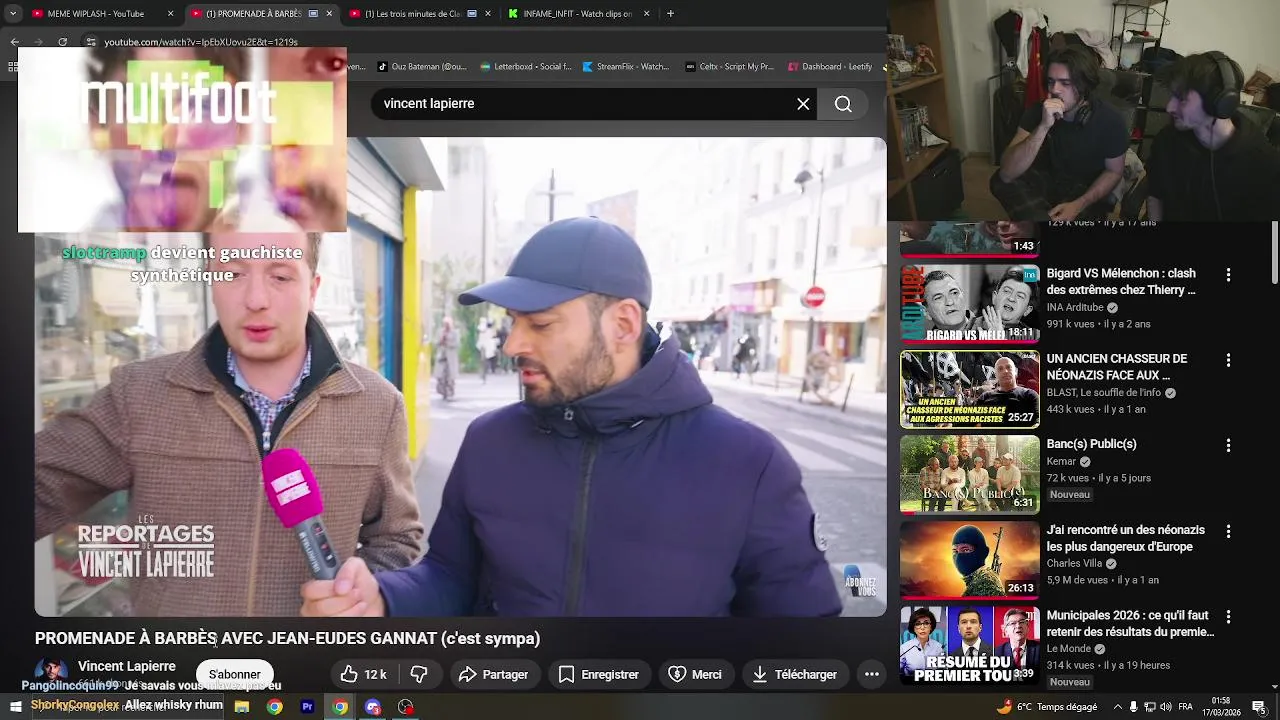
Task: Open the apps grid icon in bookmarks bar
Action: 12,67
